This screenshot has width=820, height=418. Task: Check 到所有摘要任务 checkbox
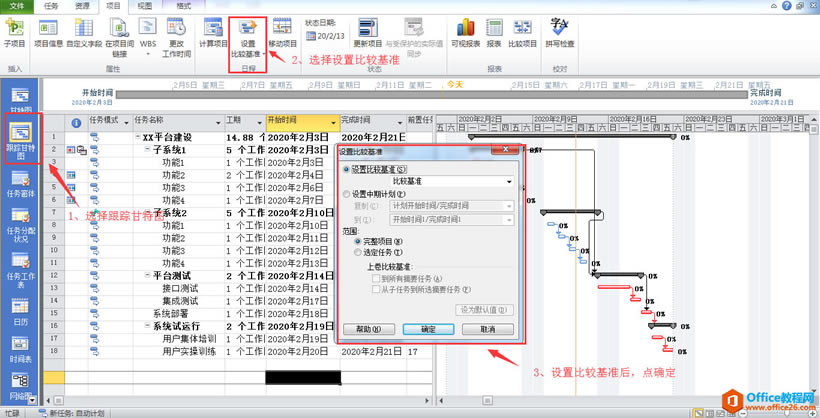(375, 279)
